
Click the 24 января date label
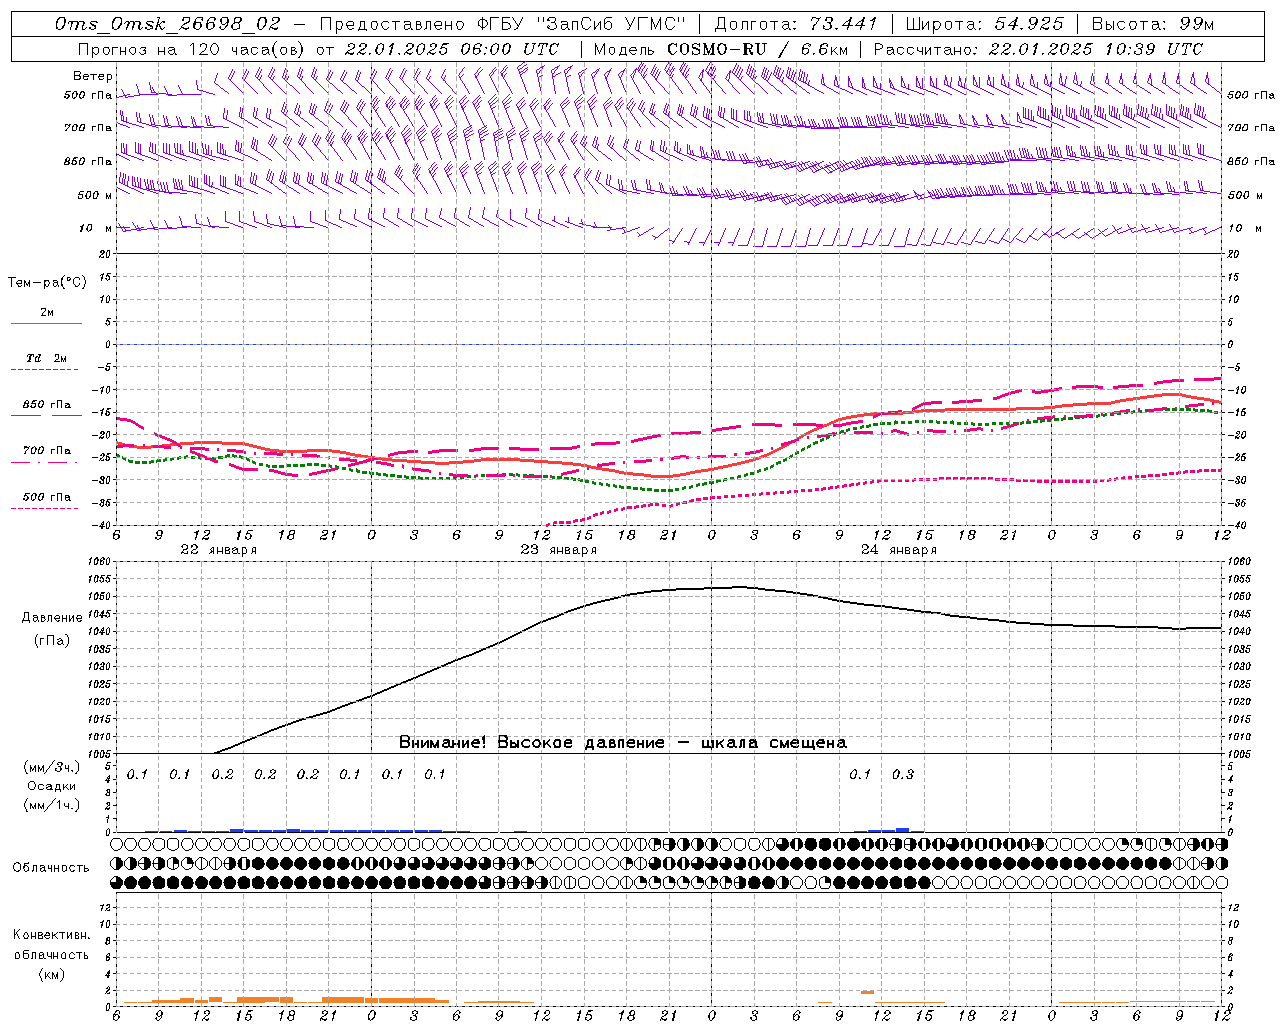tap(898, 550)
